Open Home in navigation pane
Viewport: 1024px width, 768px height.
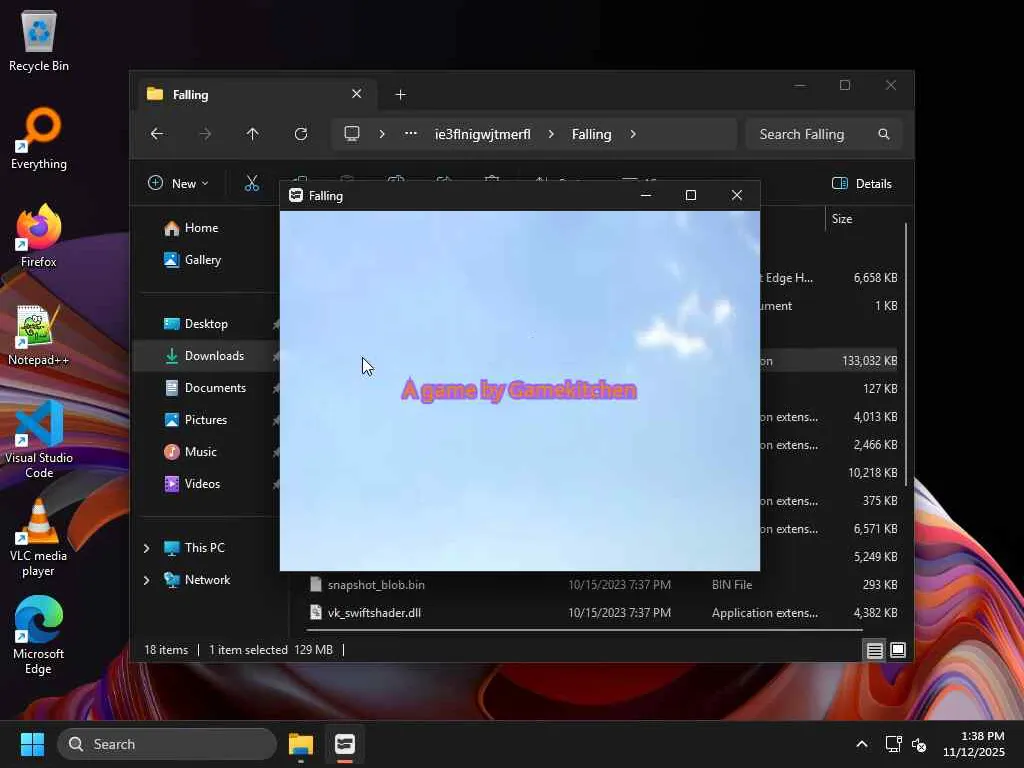[x=201, y=228]
